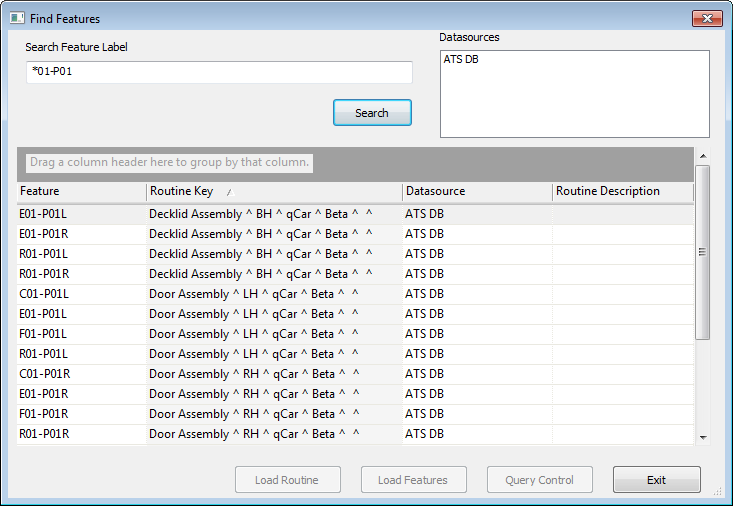This screenshot has height=506, width=733.
Task: Click the Load Routine button
Action: (287, 480)
